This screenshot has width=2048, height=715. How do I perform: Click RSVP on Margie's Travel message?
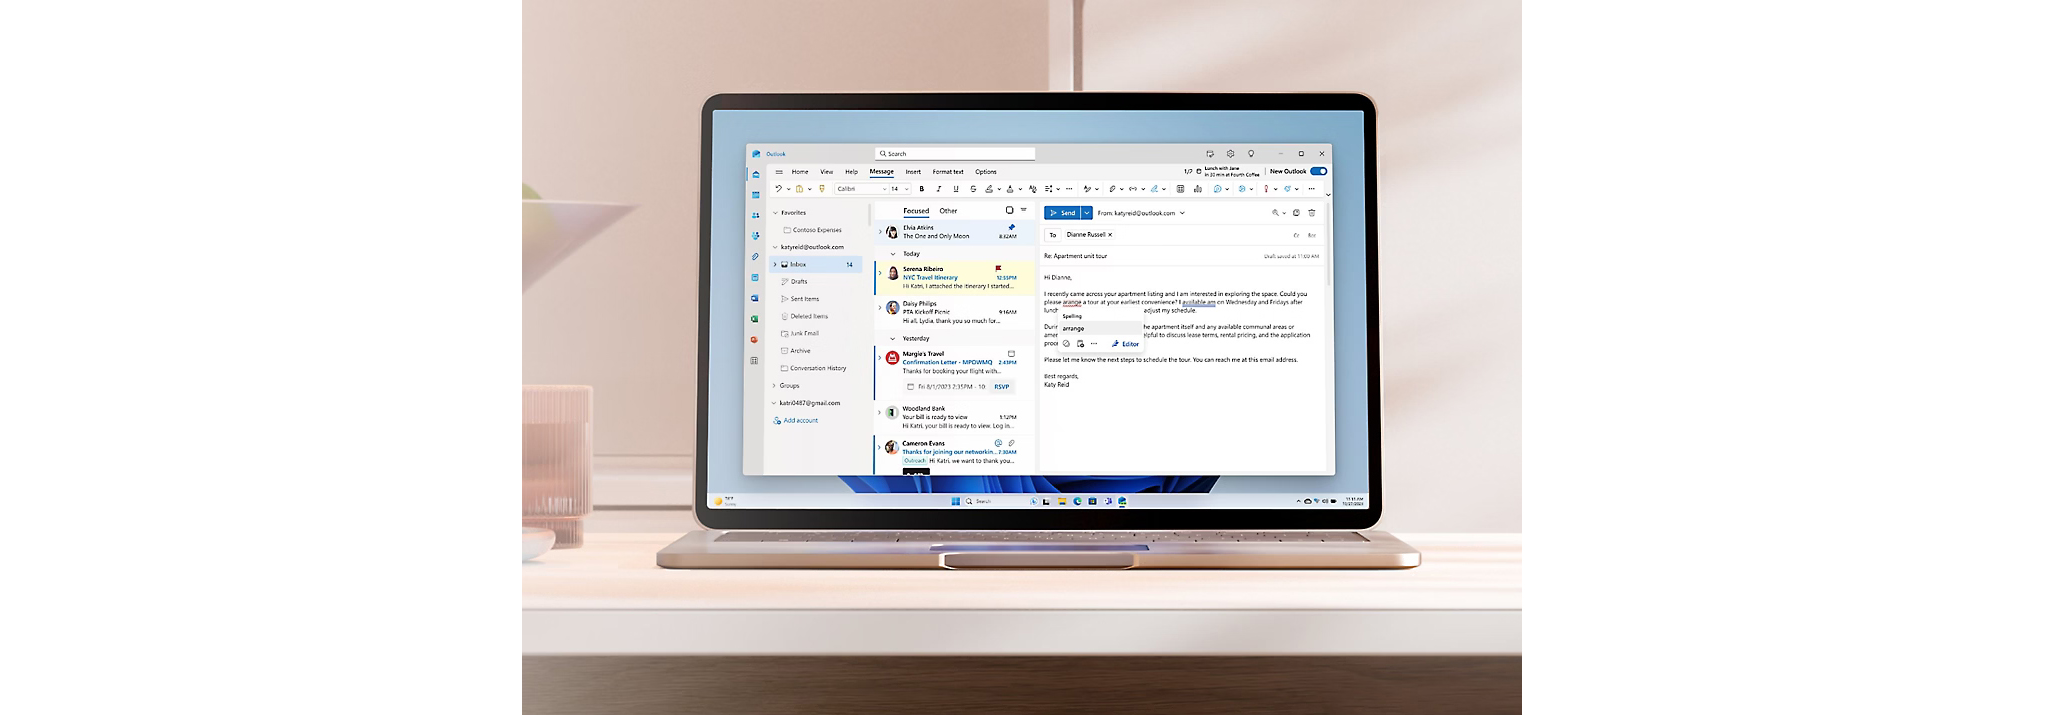[x=1001, y=386]
